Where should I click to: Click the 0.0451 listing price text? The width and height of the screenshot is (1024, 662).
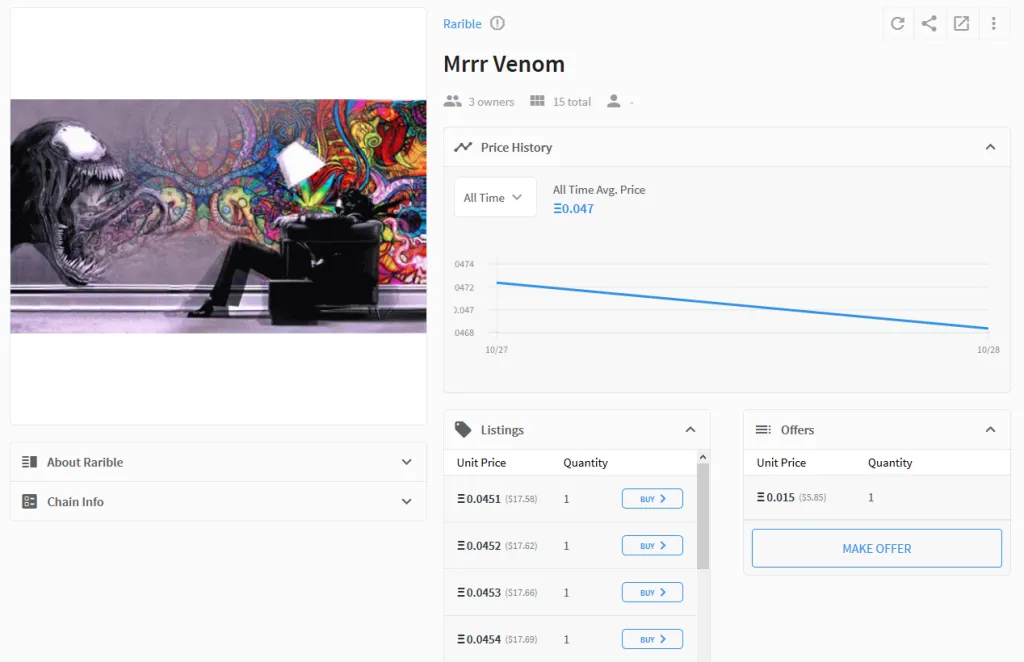coord(479,499)
